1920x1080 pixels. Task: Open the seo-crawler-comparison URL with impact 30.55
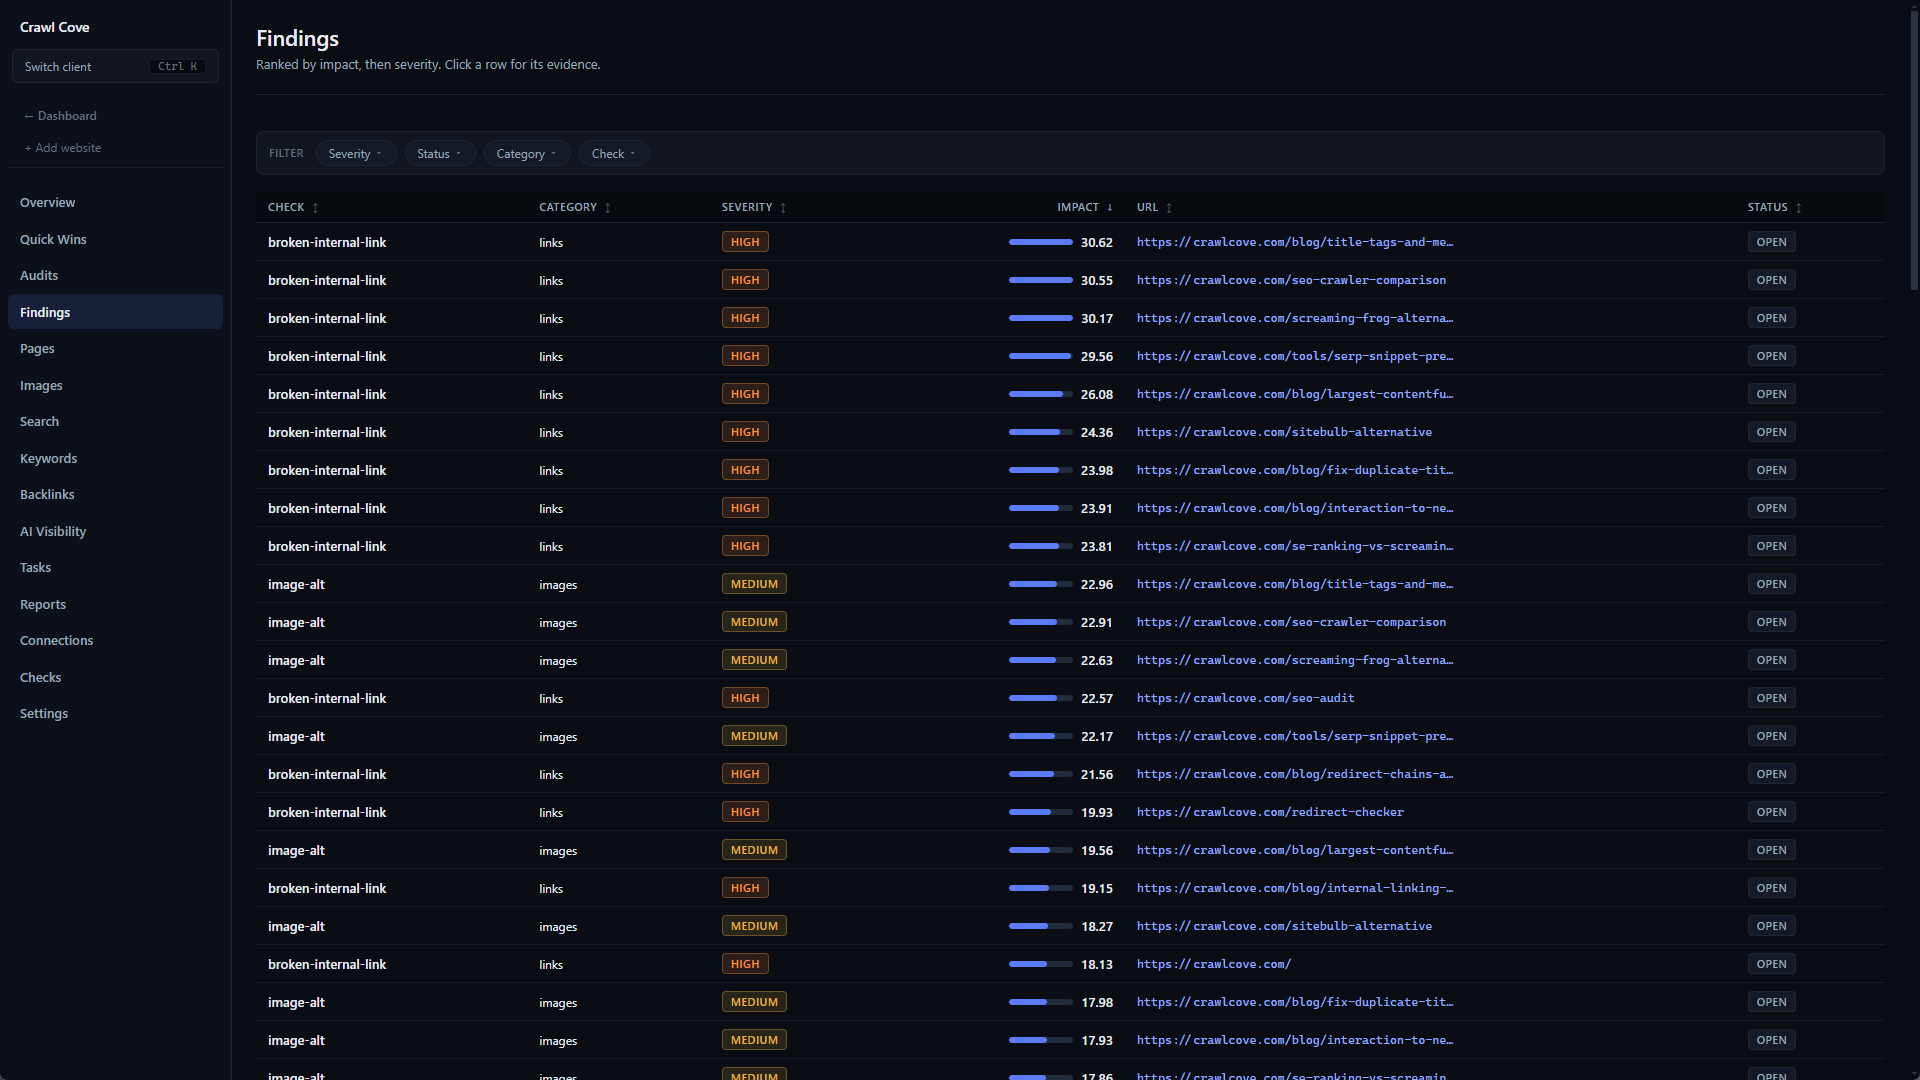click(x=1291, y=280)
